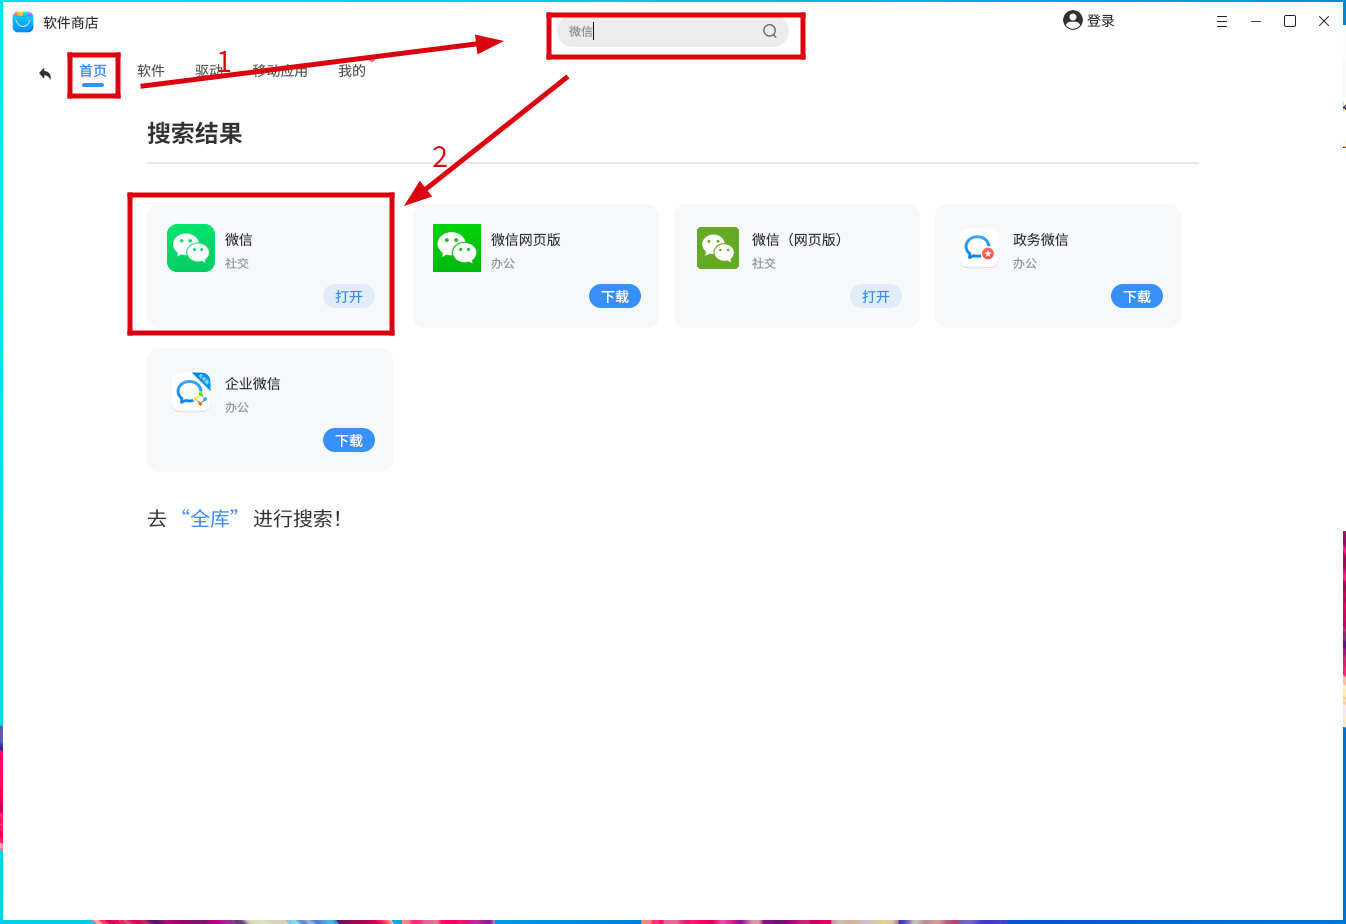Click 下载 button for 政务微信

(x=1137, y=297)
